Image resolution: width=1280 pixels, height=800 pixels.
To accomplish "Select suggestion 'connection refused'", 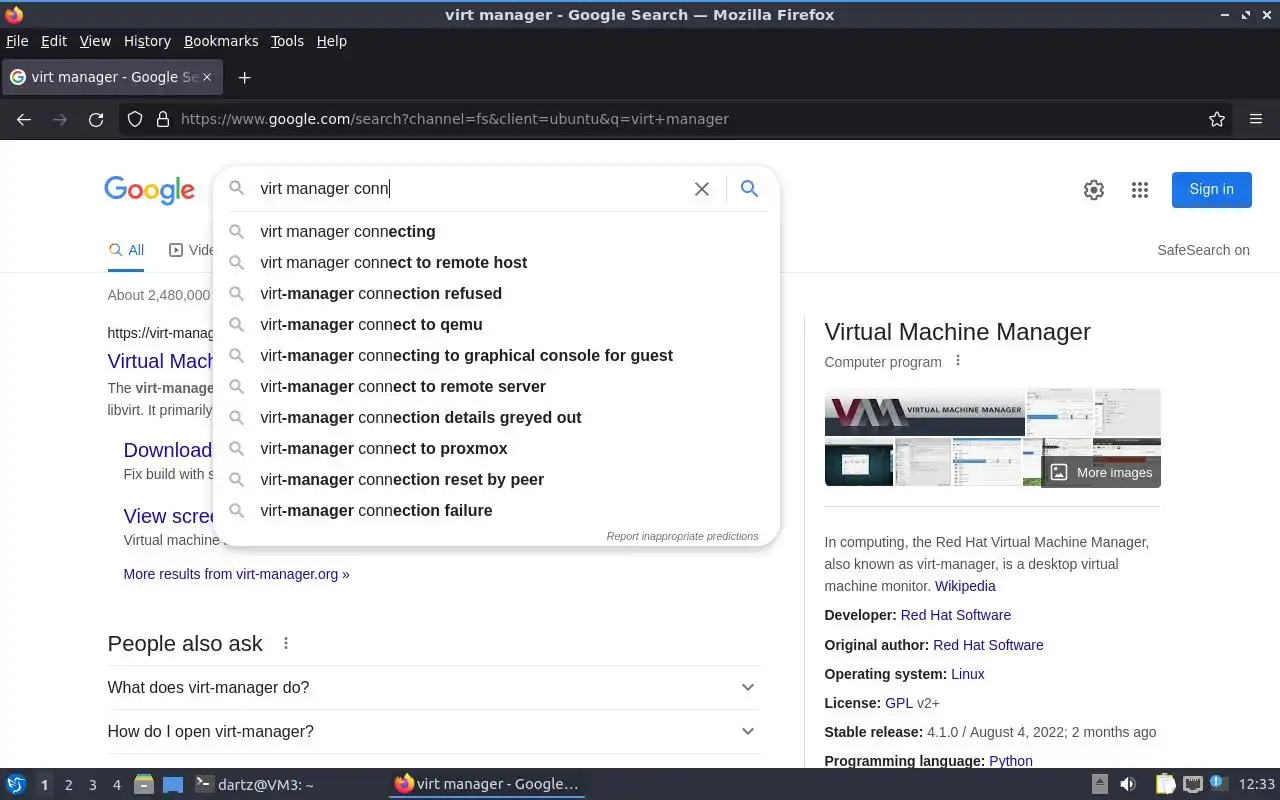I will [x=496, y=293].
